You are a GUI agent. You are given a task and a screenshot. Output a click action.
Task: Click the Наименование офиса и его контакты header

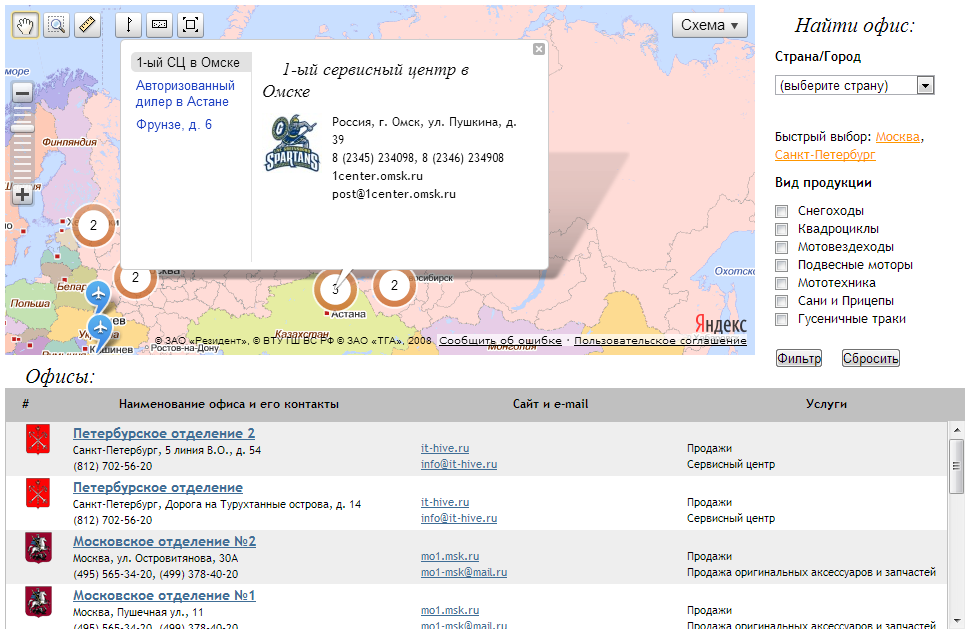coord(229,404)
